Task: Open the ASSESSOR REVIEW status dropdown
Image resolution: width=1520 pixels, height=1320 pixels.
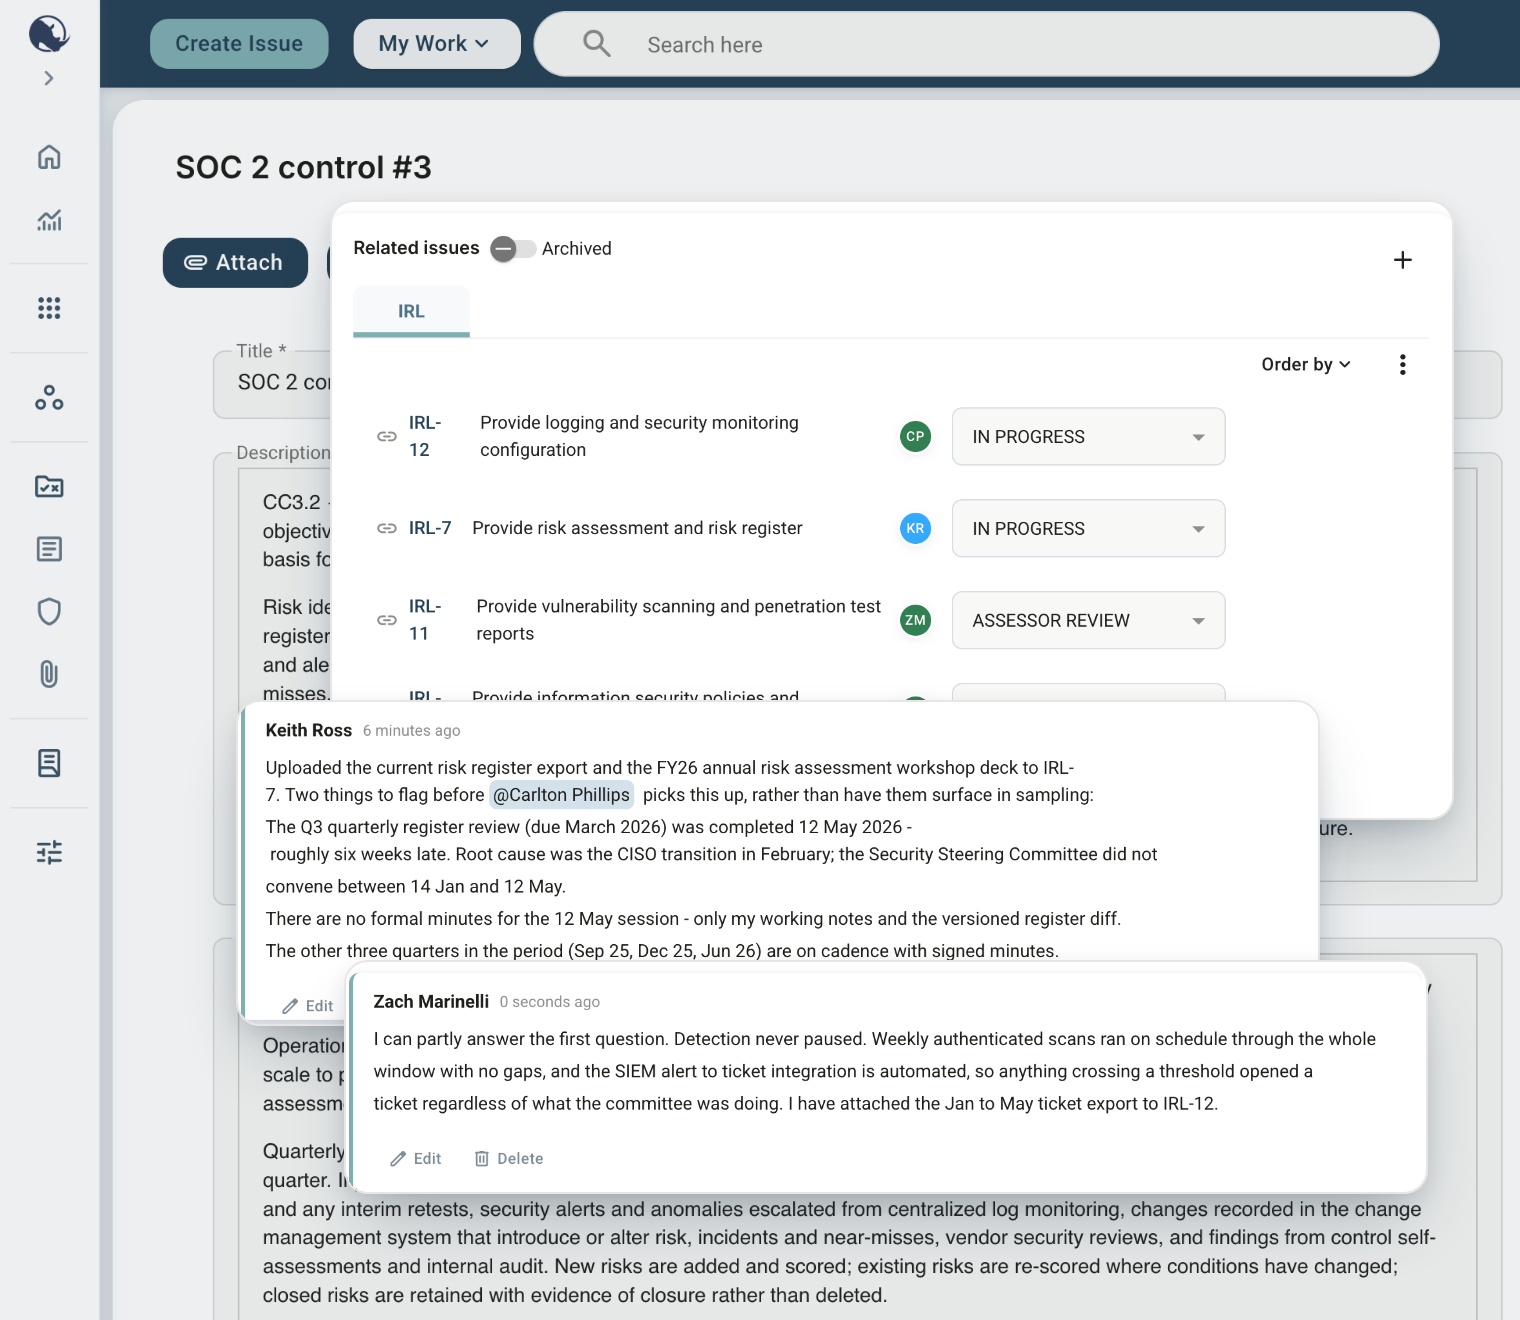Action: (1088, 621)
